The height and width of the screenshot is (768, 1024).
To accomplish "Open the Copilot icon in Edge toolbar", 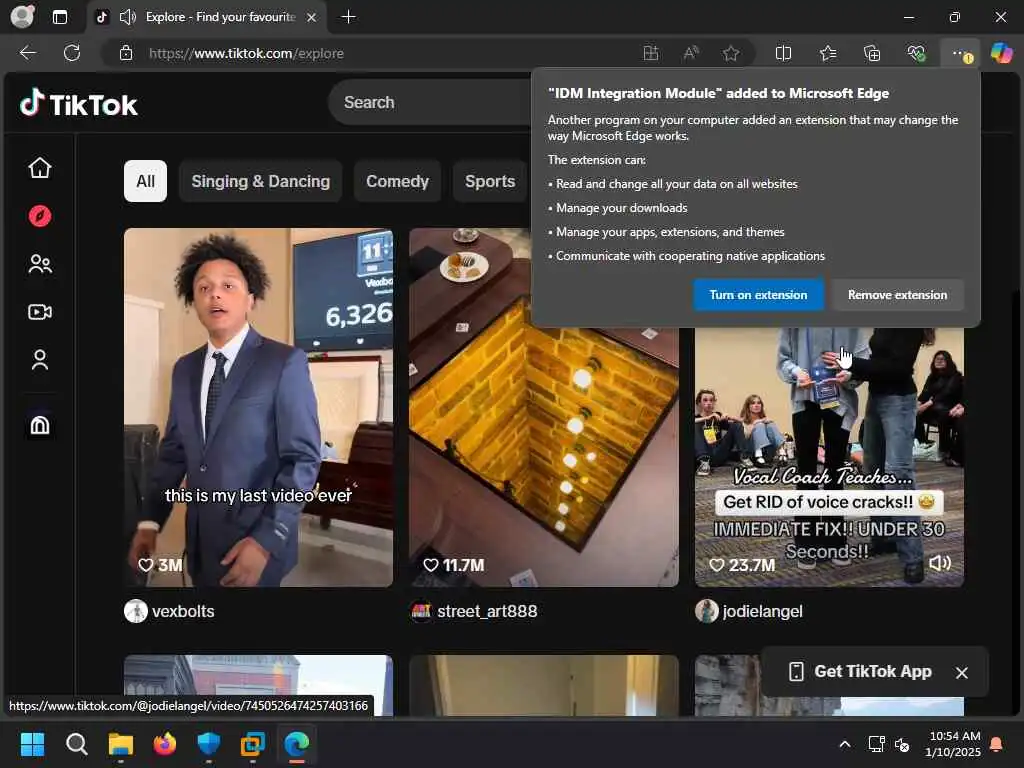I will click(x=1001, y=53).
